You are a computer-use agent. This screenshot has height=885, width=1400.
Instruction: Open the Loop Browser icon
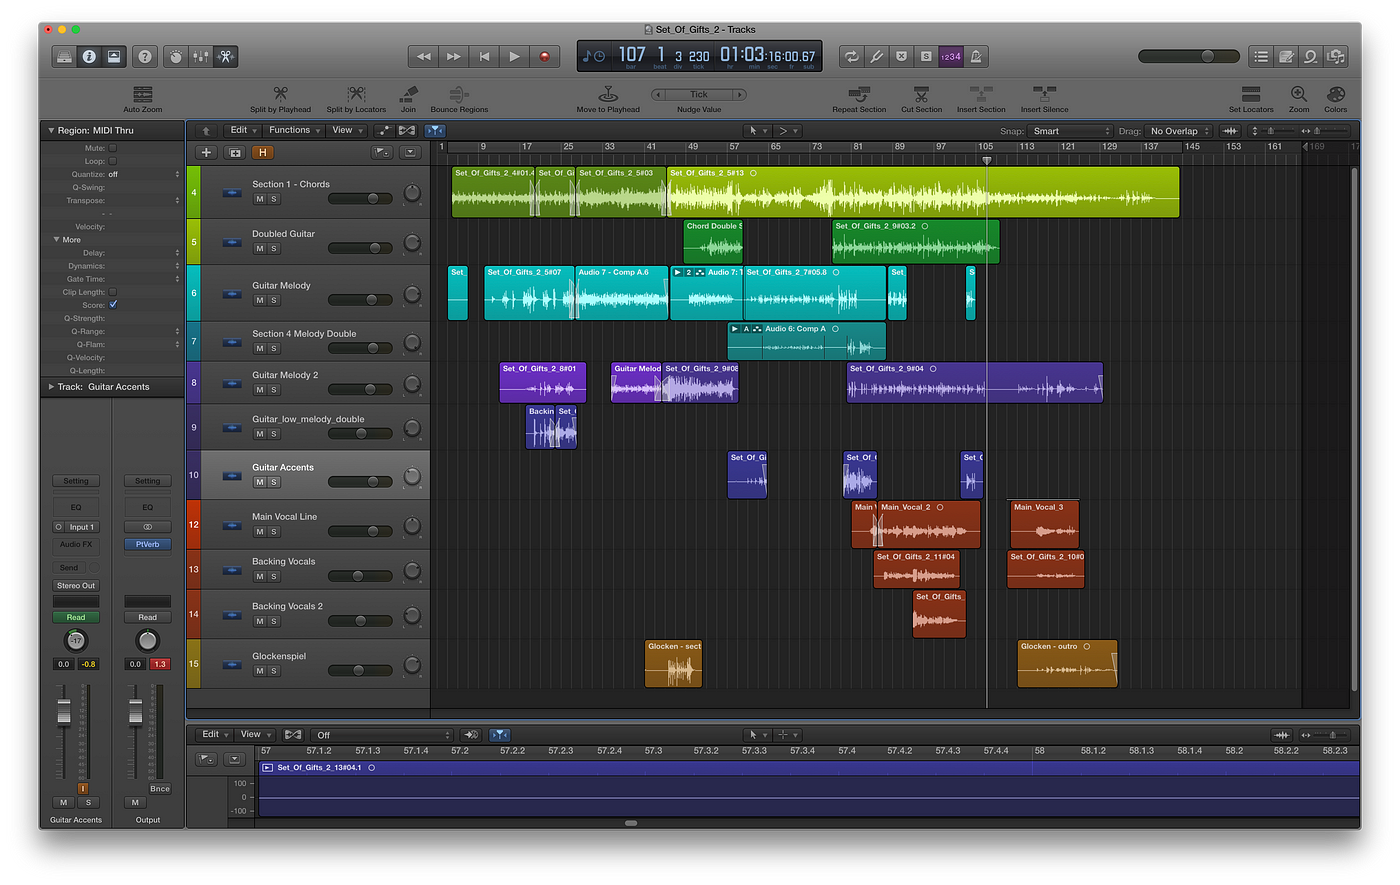(x=1311, y=57)
